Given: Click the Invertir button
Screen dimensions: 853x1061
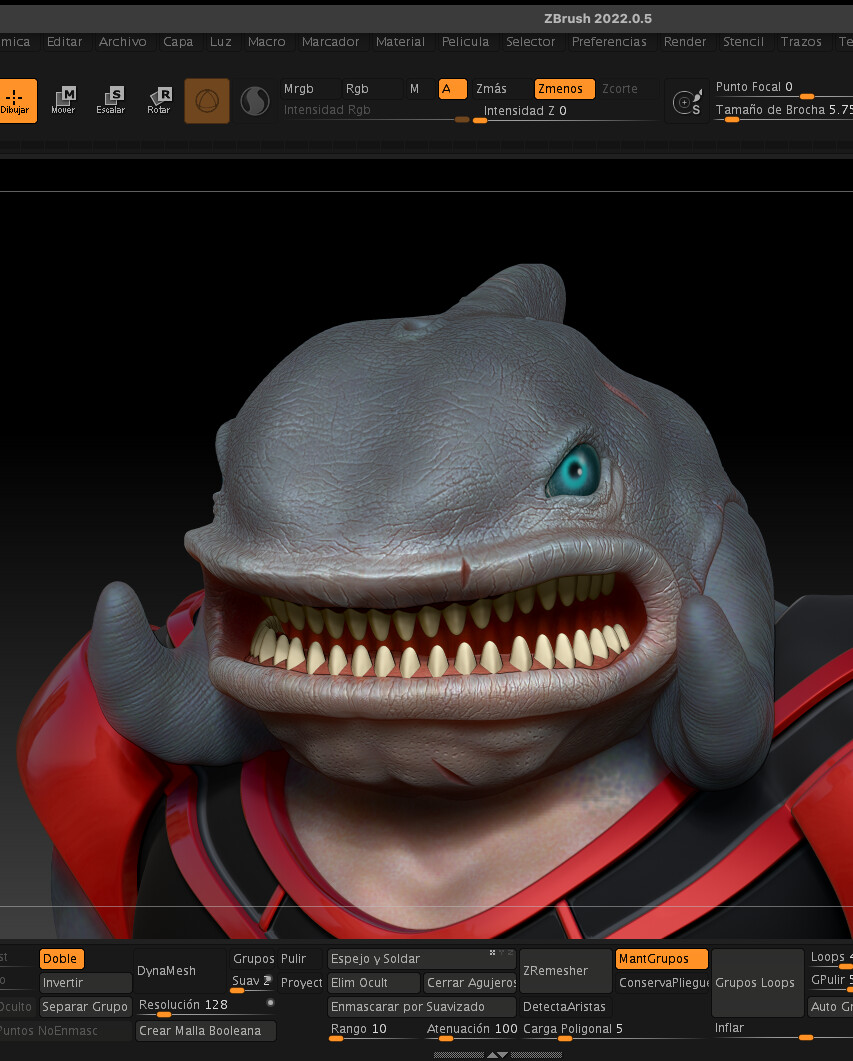Looking at the screenshot, I should [x=85, y=983].
